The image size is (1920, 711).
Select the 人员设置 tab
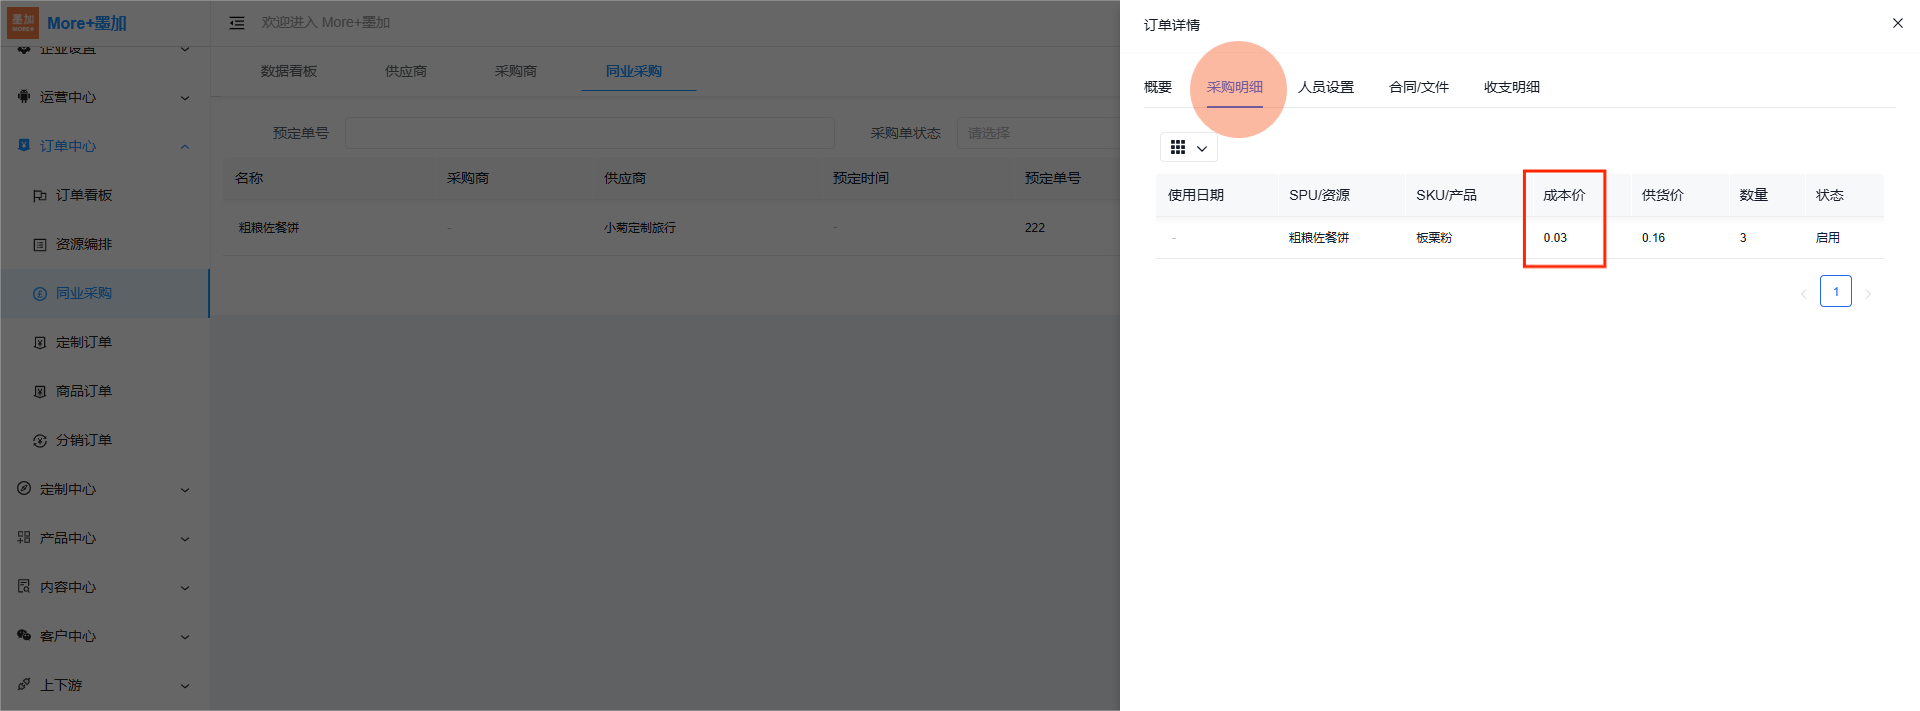1325,87
